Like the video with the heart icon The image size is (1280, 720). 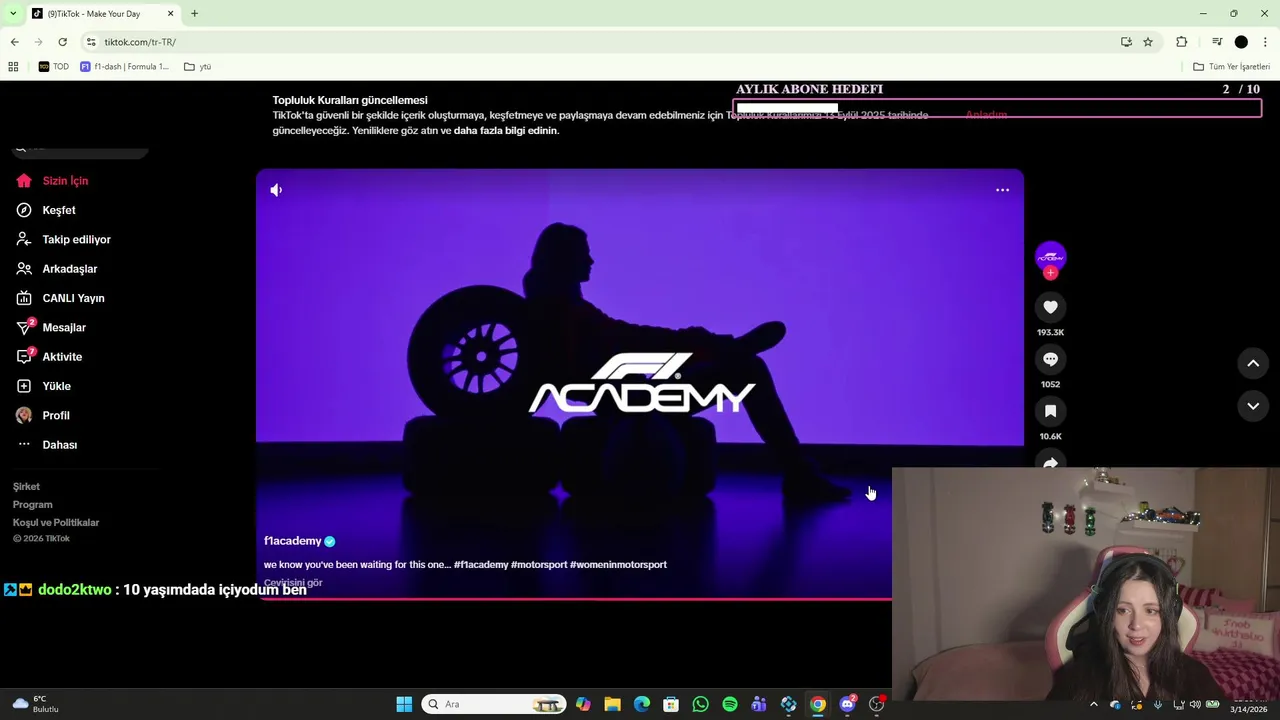(x=1050, y=307)
